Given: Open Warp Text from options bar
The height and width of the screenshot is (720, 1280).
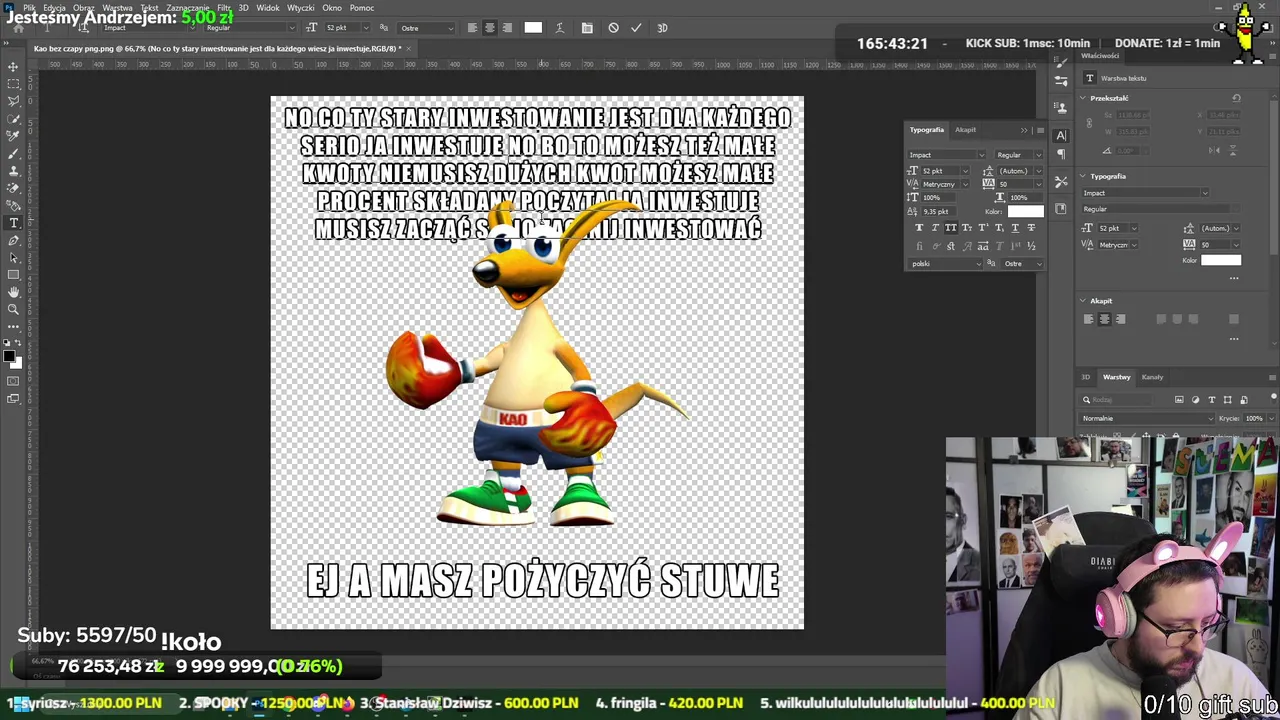Looking at the screenshot, I should (559, 28).
